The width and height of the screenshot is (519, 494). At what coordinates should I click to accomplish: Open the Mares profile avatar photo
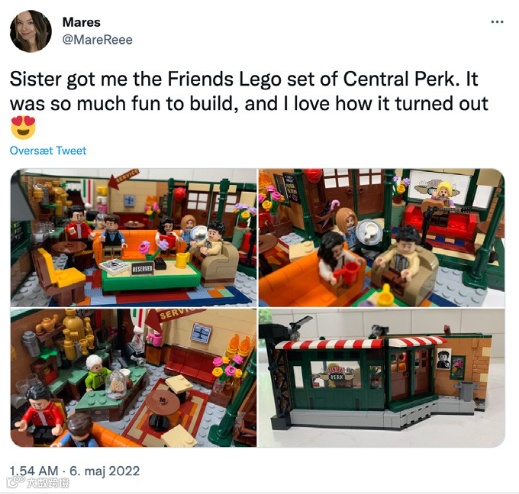click(31, 31)
